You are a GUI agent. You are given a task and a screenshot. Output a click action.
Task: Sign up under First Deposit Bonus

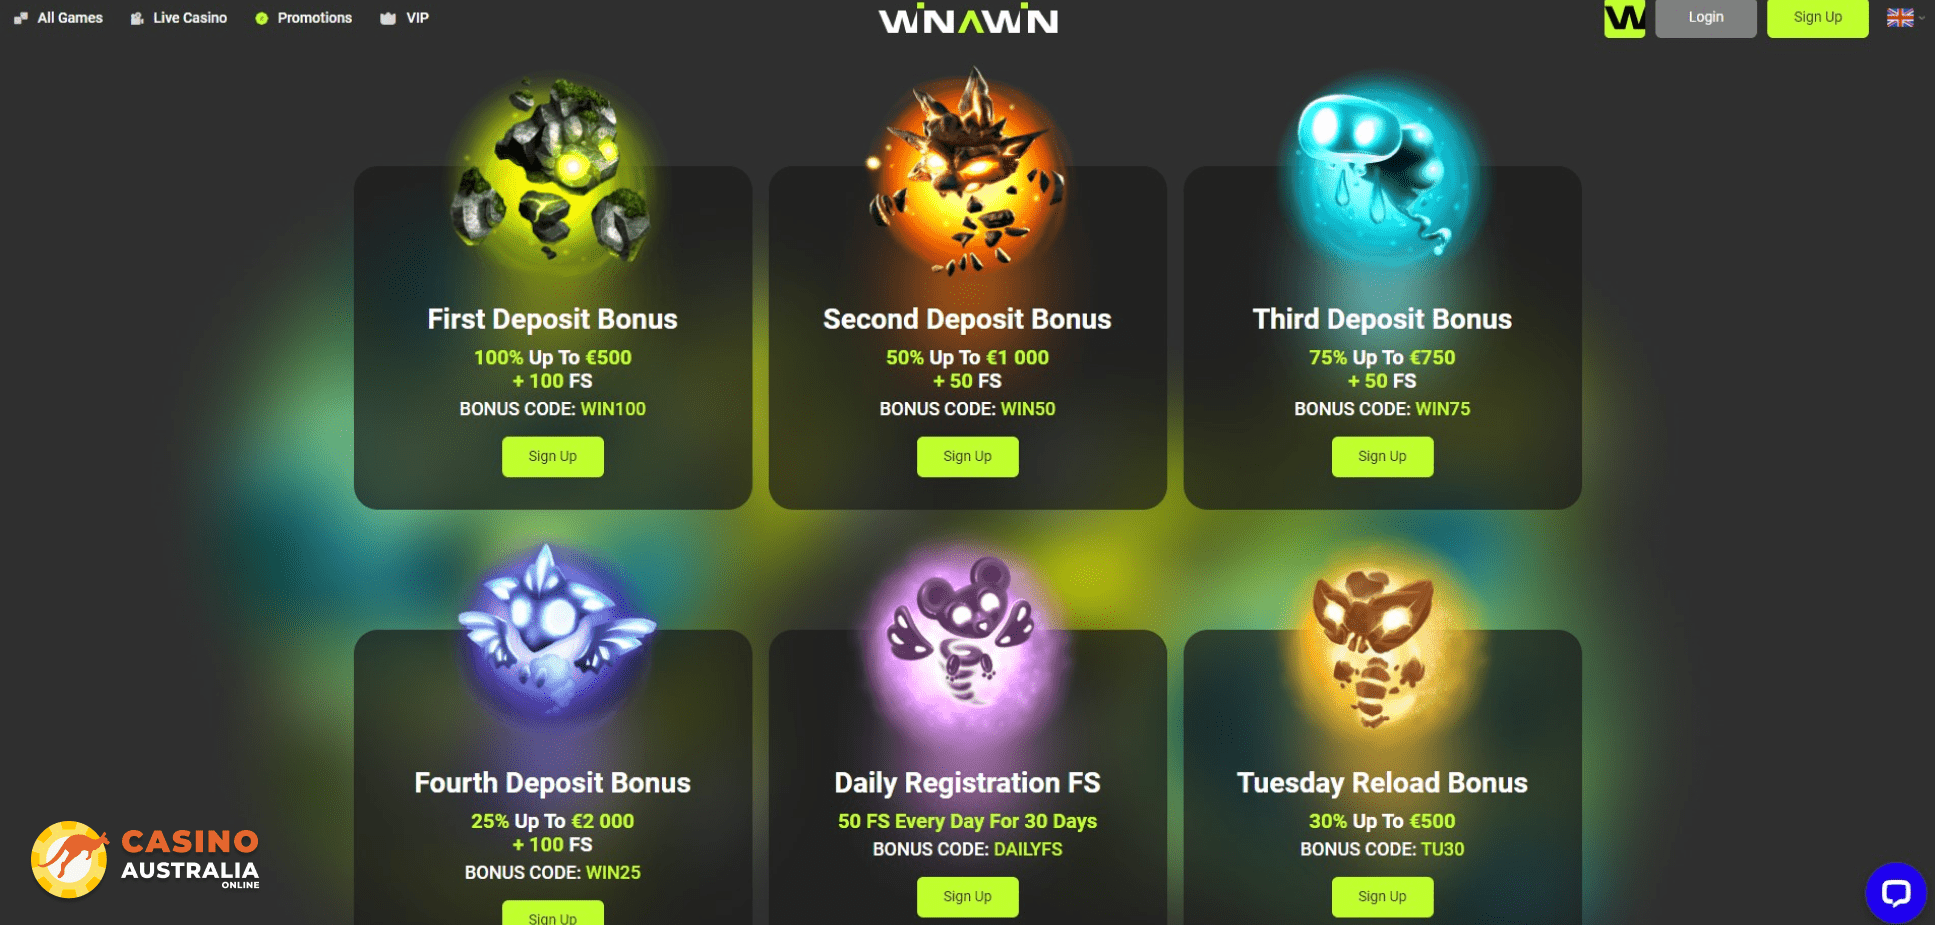552,457
